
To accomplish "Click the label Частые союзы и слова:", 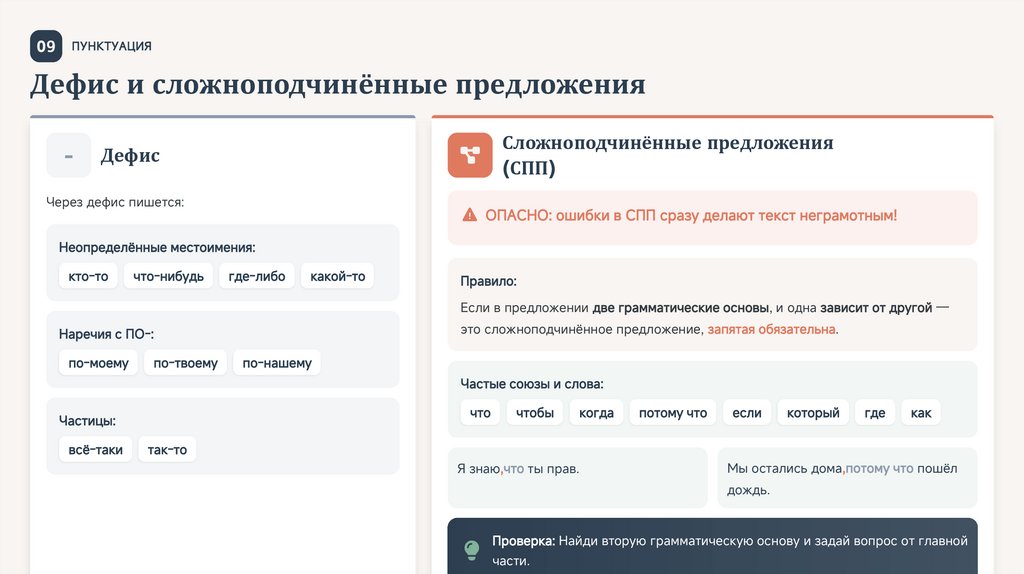I will pyautogui.click(x=532, y=384).
